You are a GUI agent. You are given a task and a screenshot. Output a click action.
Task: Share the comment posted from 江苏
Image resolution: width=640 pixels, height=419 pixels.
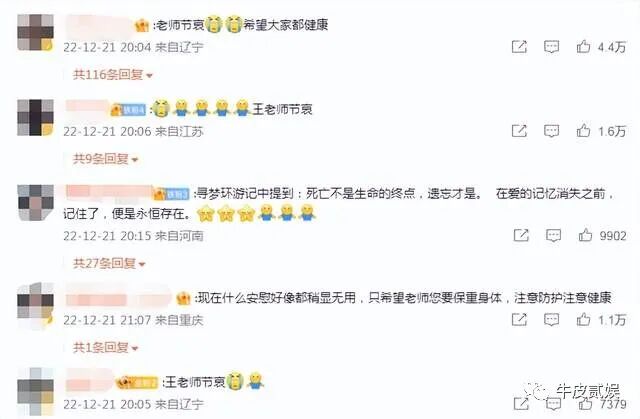(x=519, y=131)
